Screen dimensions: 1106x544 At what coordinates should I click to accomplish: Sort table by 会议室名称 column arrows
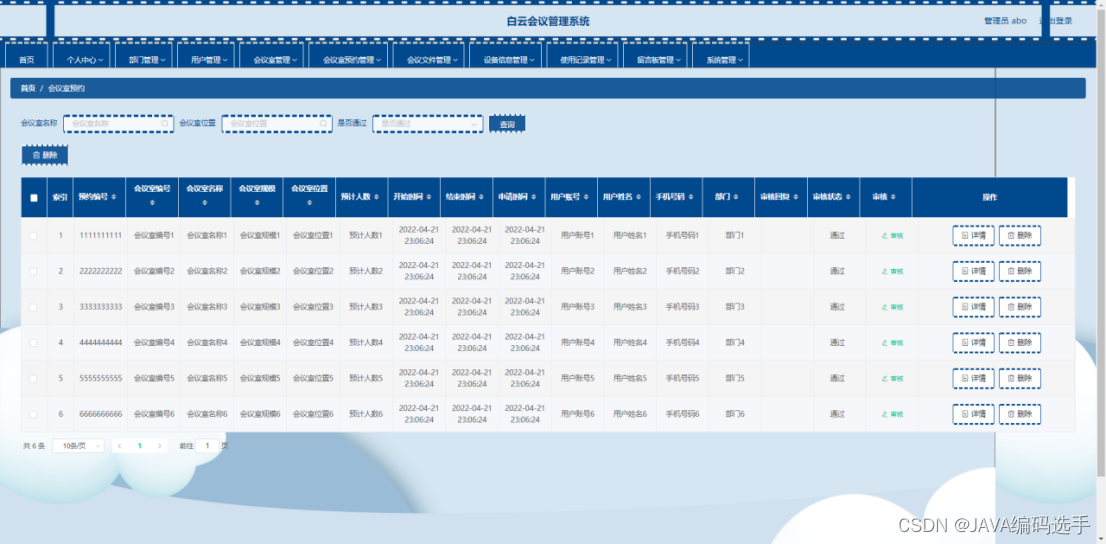(205, 203)
